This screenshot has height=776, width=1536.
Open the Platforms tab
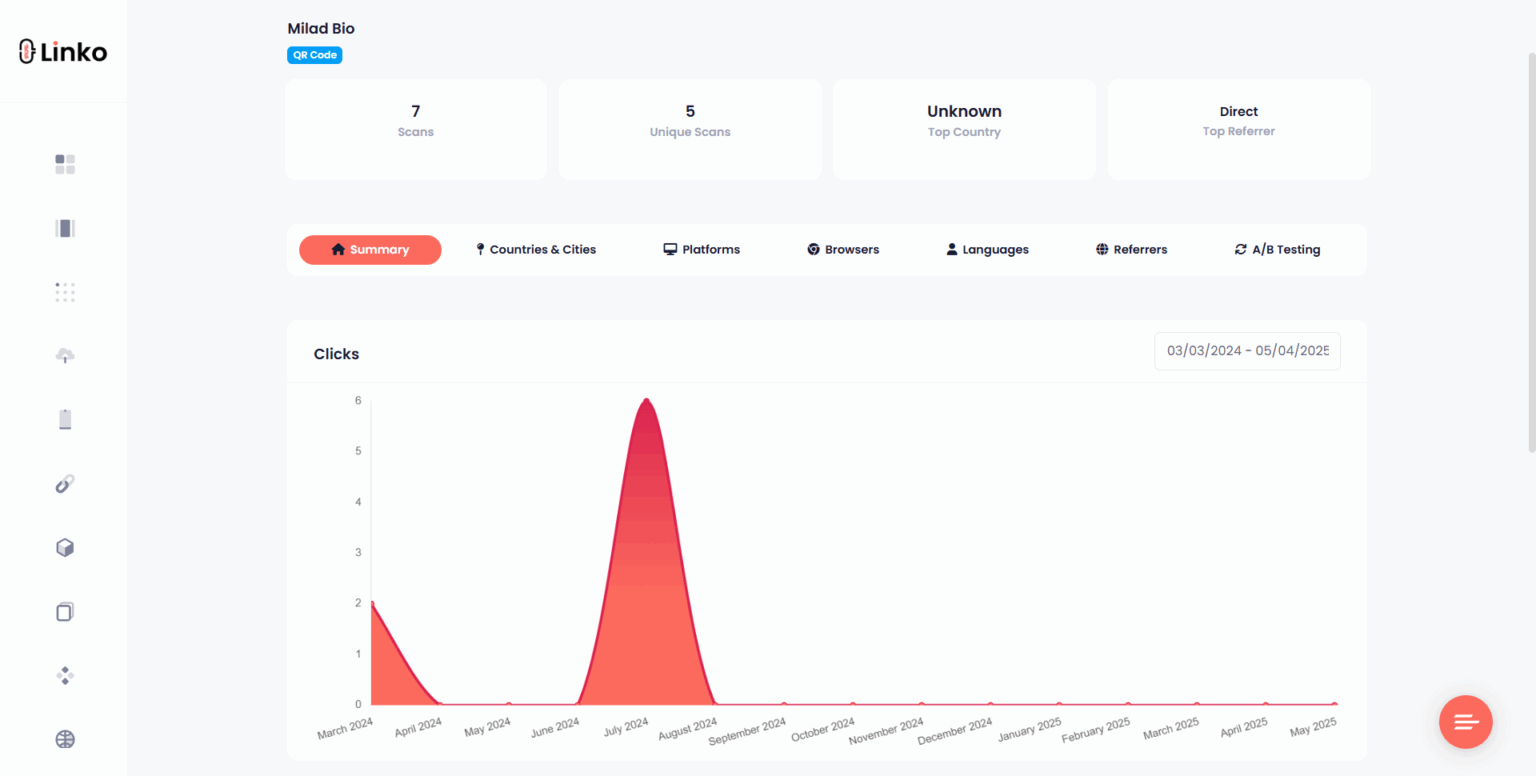[x=702, y=250]
